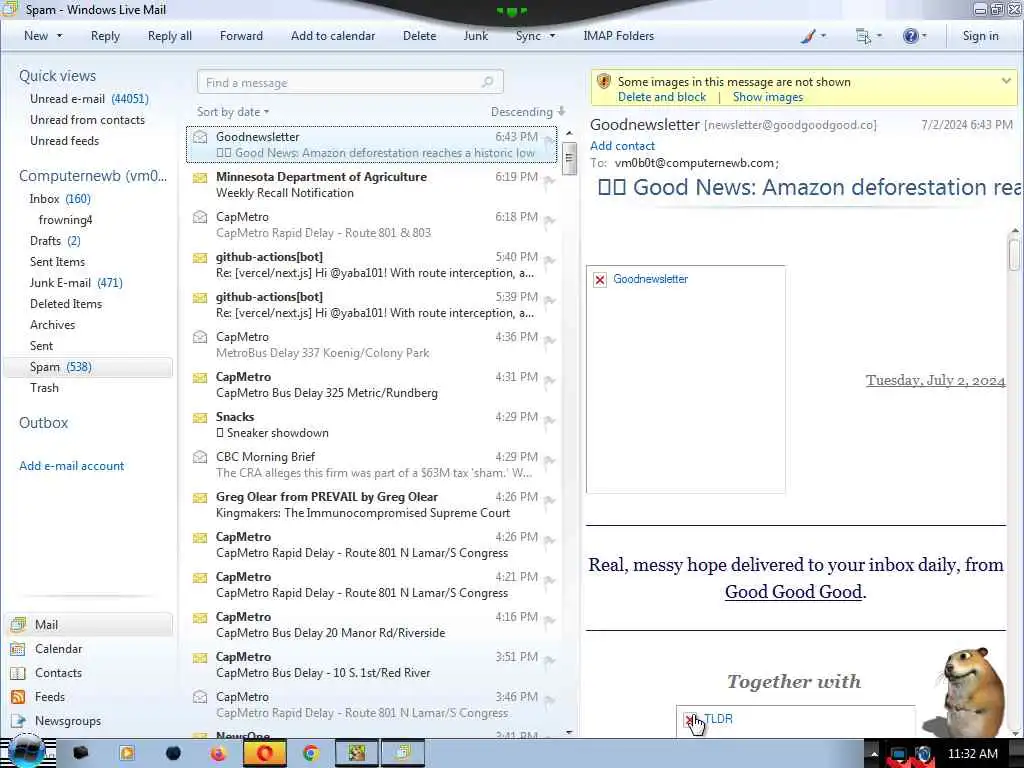Click the broken image icon next to TLDR

pos(690,720)
